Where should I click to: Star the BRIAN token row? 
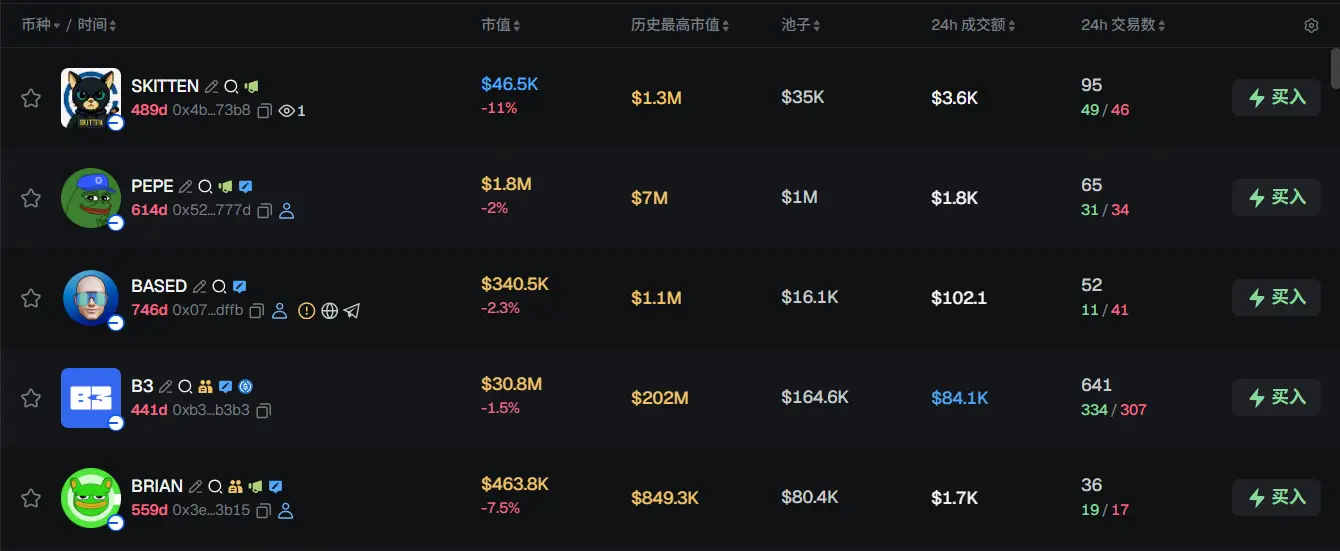coord(31,498)
